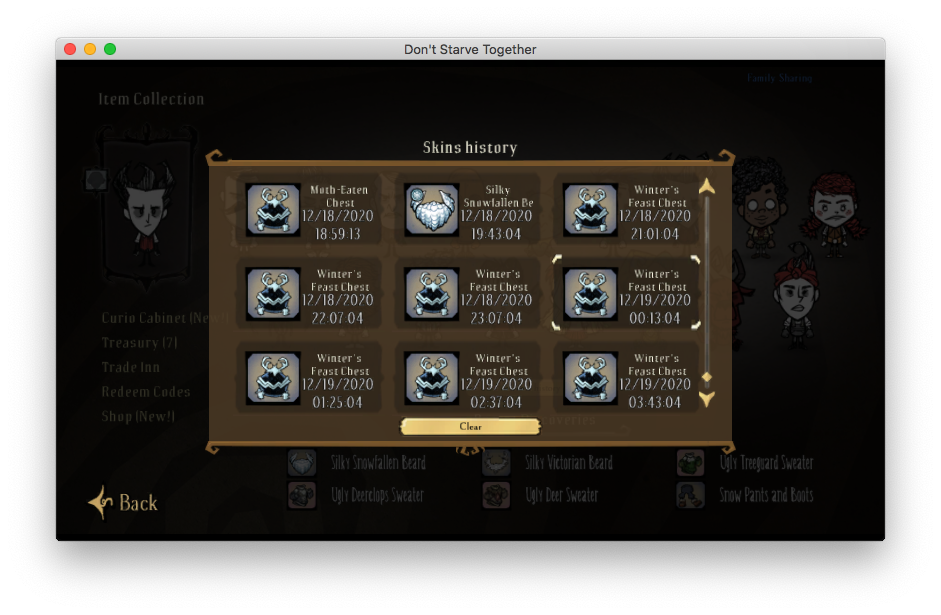Click the Silky Victorian Beard label
The height and width of the screenshot is (615, 941).
point(569,463)
